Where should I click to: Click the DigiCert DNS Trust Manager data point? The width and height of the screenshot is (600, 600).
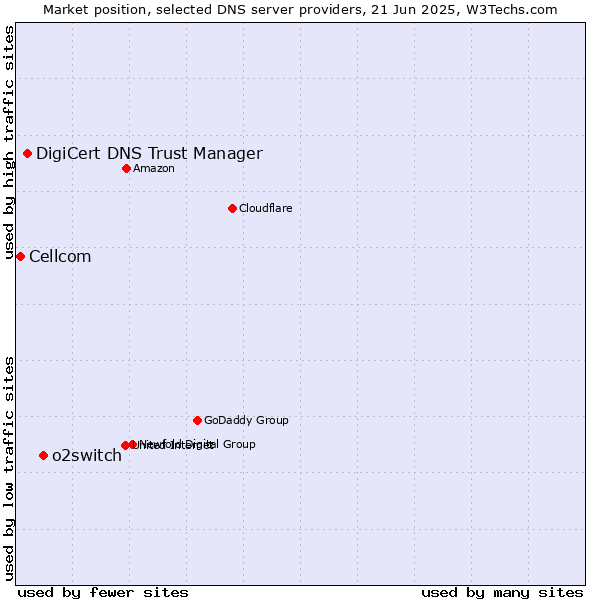28,153
